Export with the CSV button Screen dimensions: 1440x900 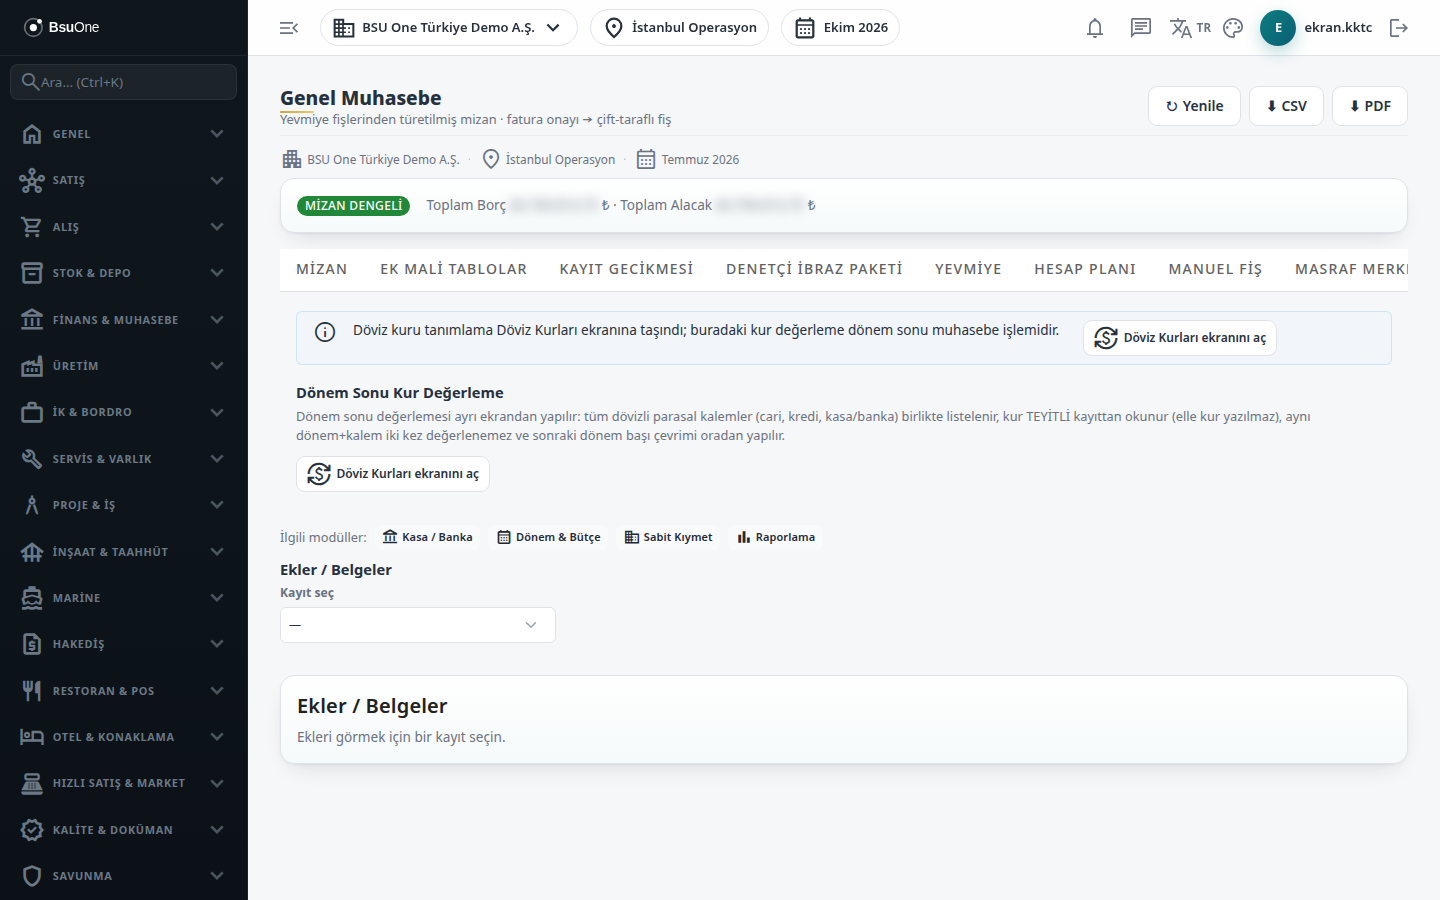point(1286,106)
